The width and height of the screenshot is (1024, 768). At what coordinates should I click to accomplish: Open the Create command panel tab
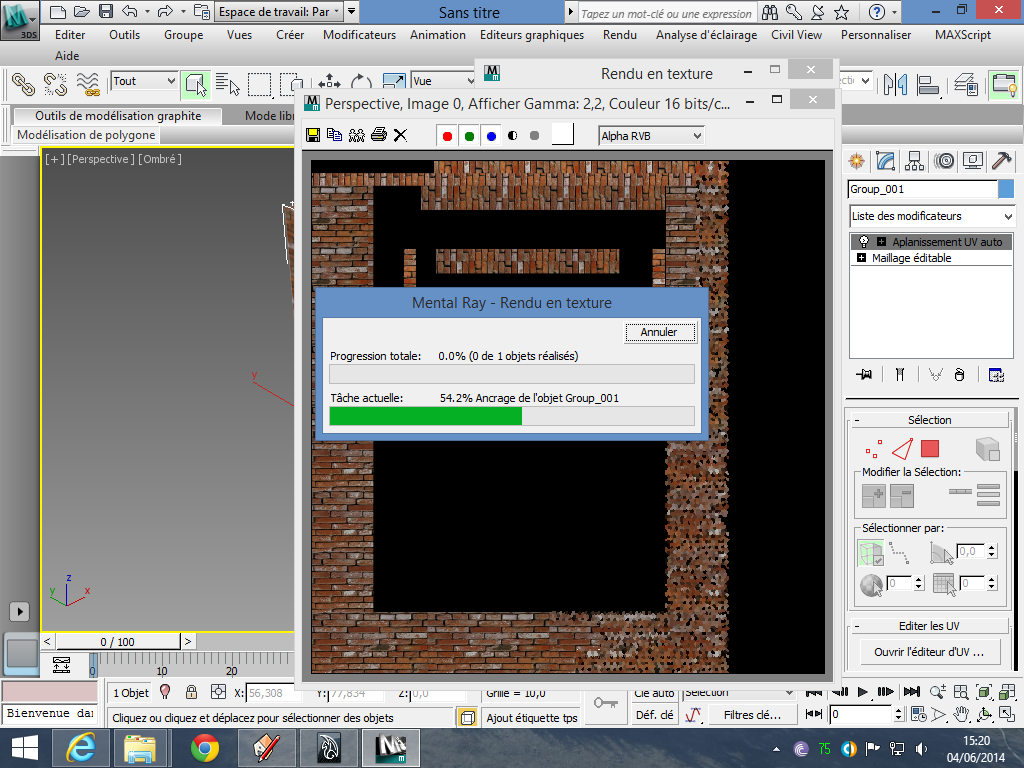point(857,161)
